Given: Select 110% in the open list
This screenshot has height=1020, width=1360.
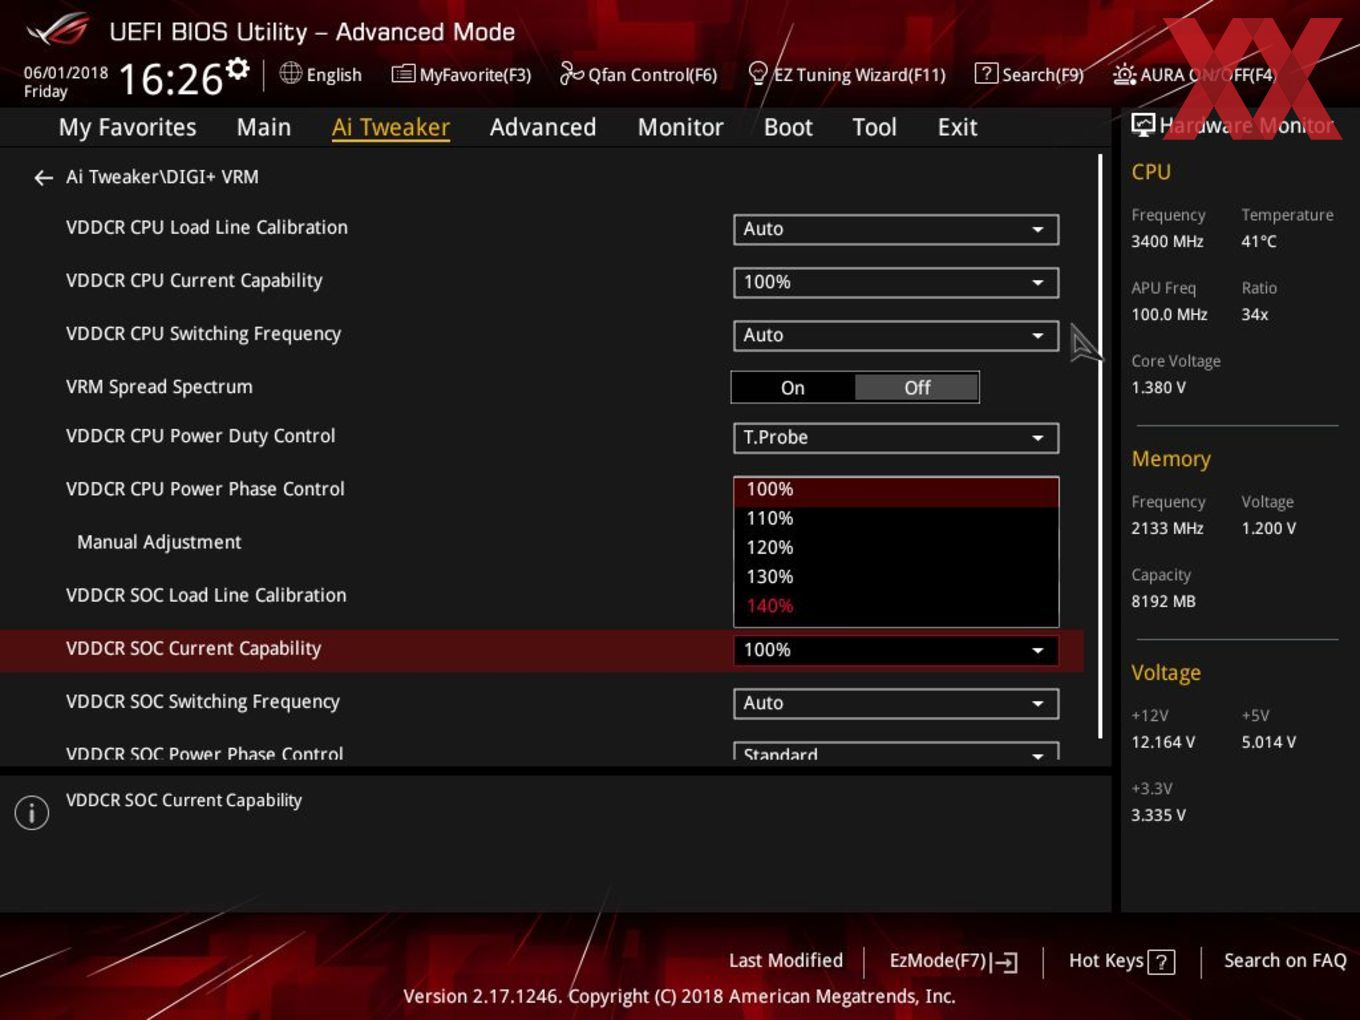Looking at the screenshot, I should coord(895,518).
